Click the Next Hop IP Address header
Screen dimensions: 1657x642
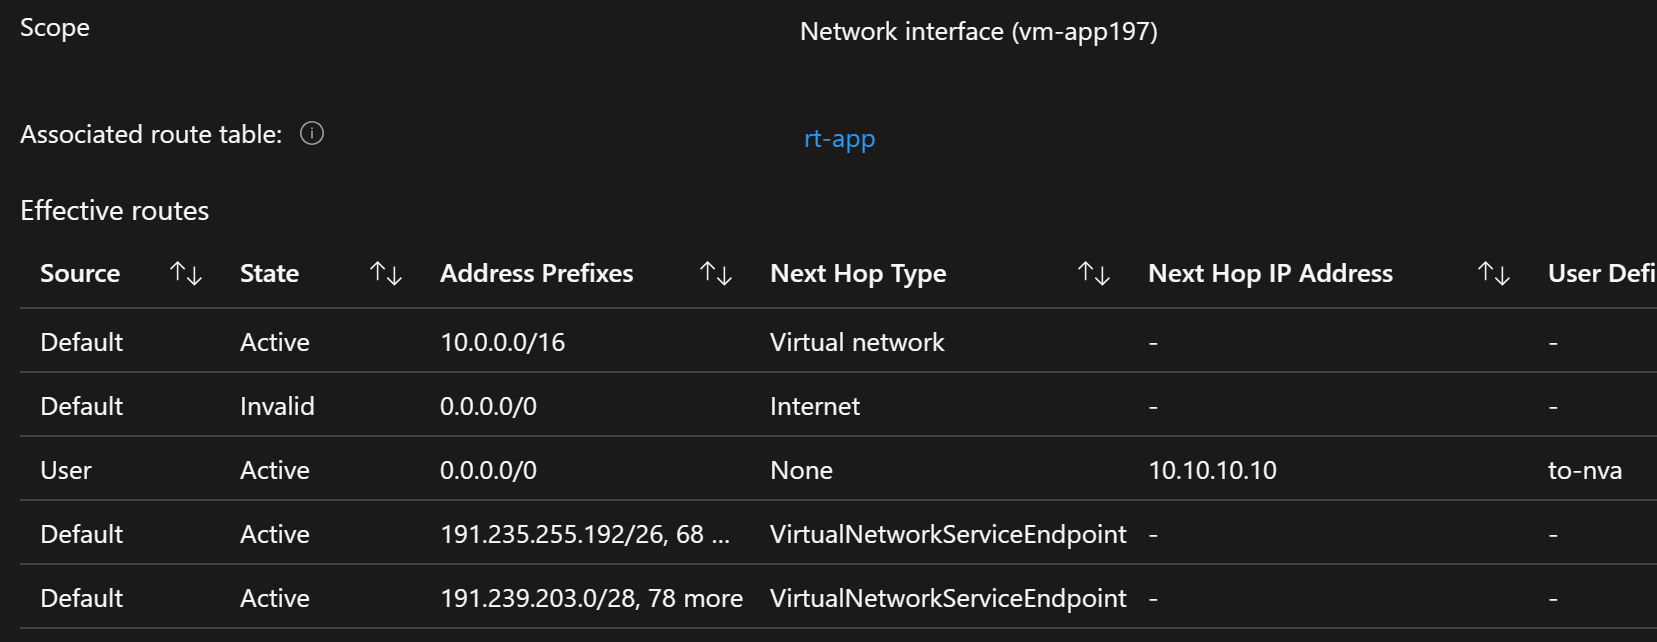click(1270, 273)
